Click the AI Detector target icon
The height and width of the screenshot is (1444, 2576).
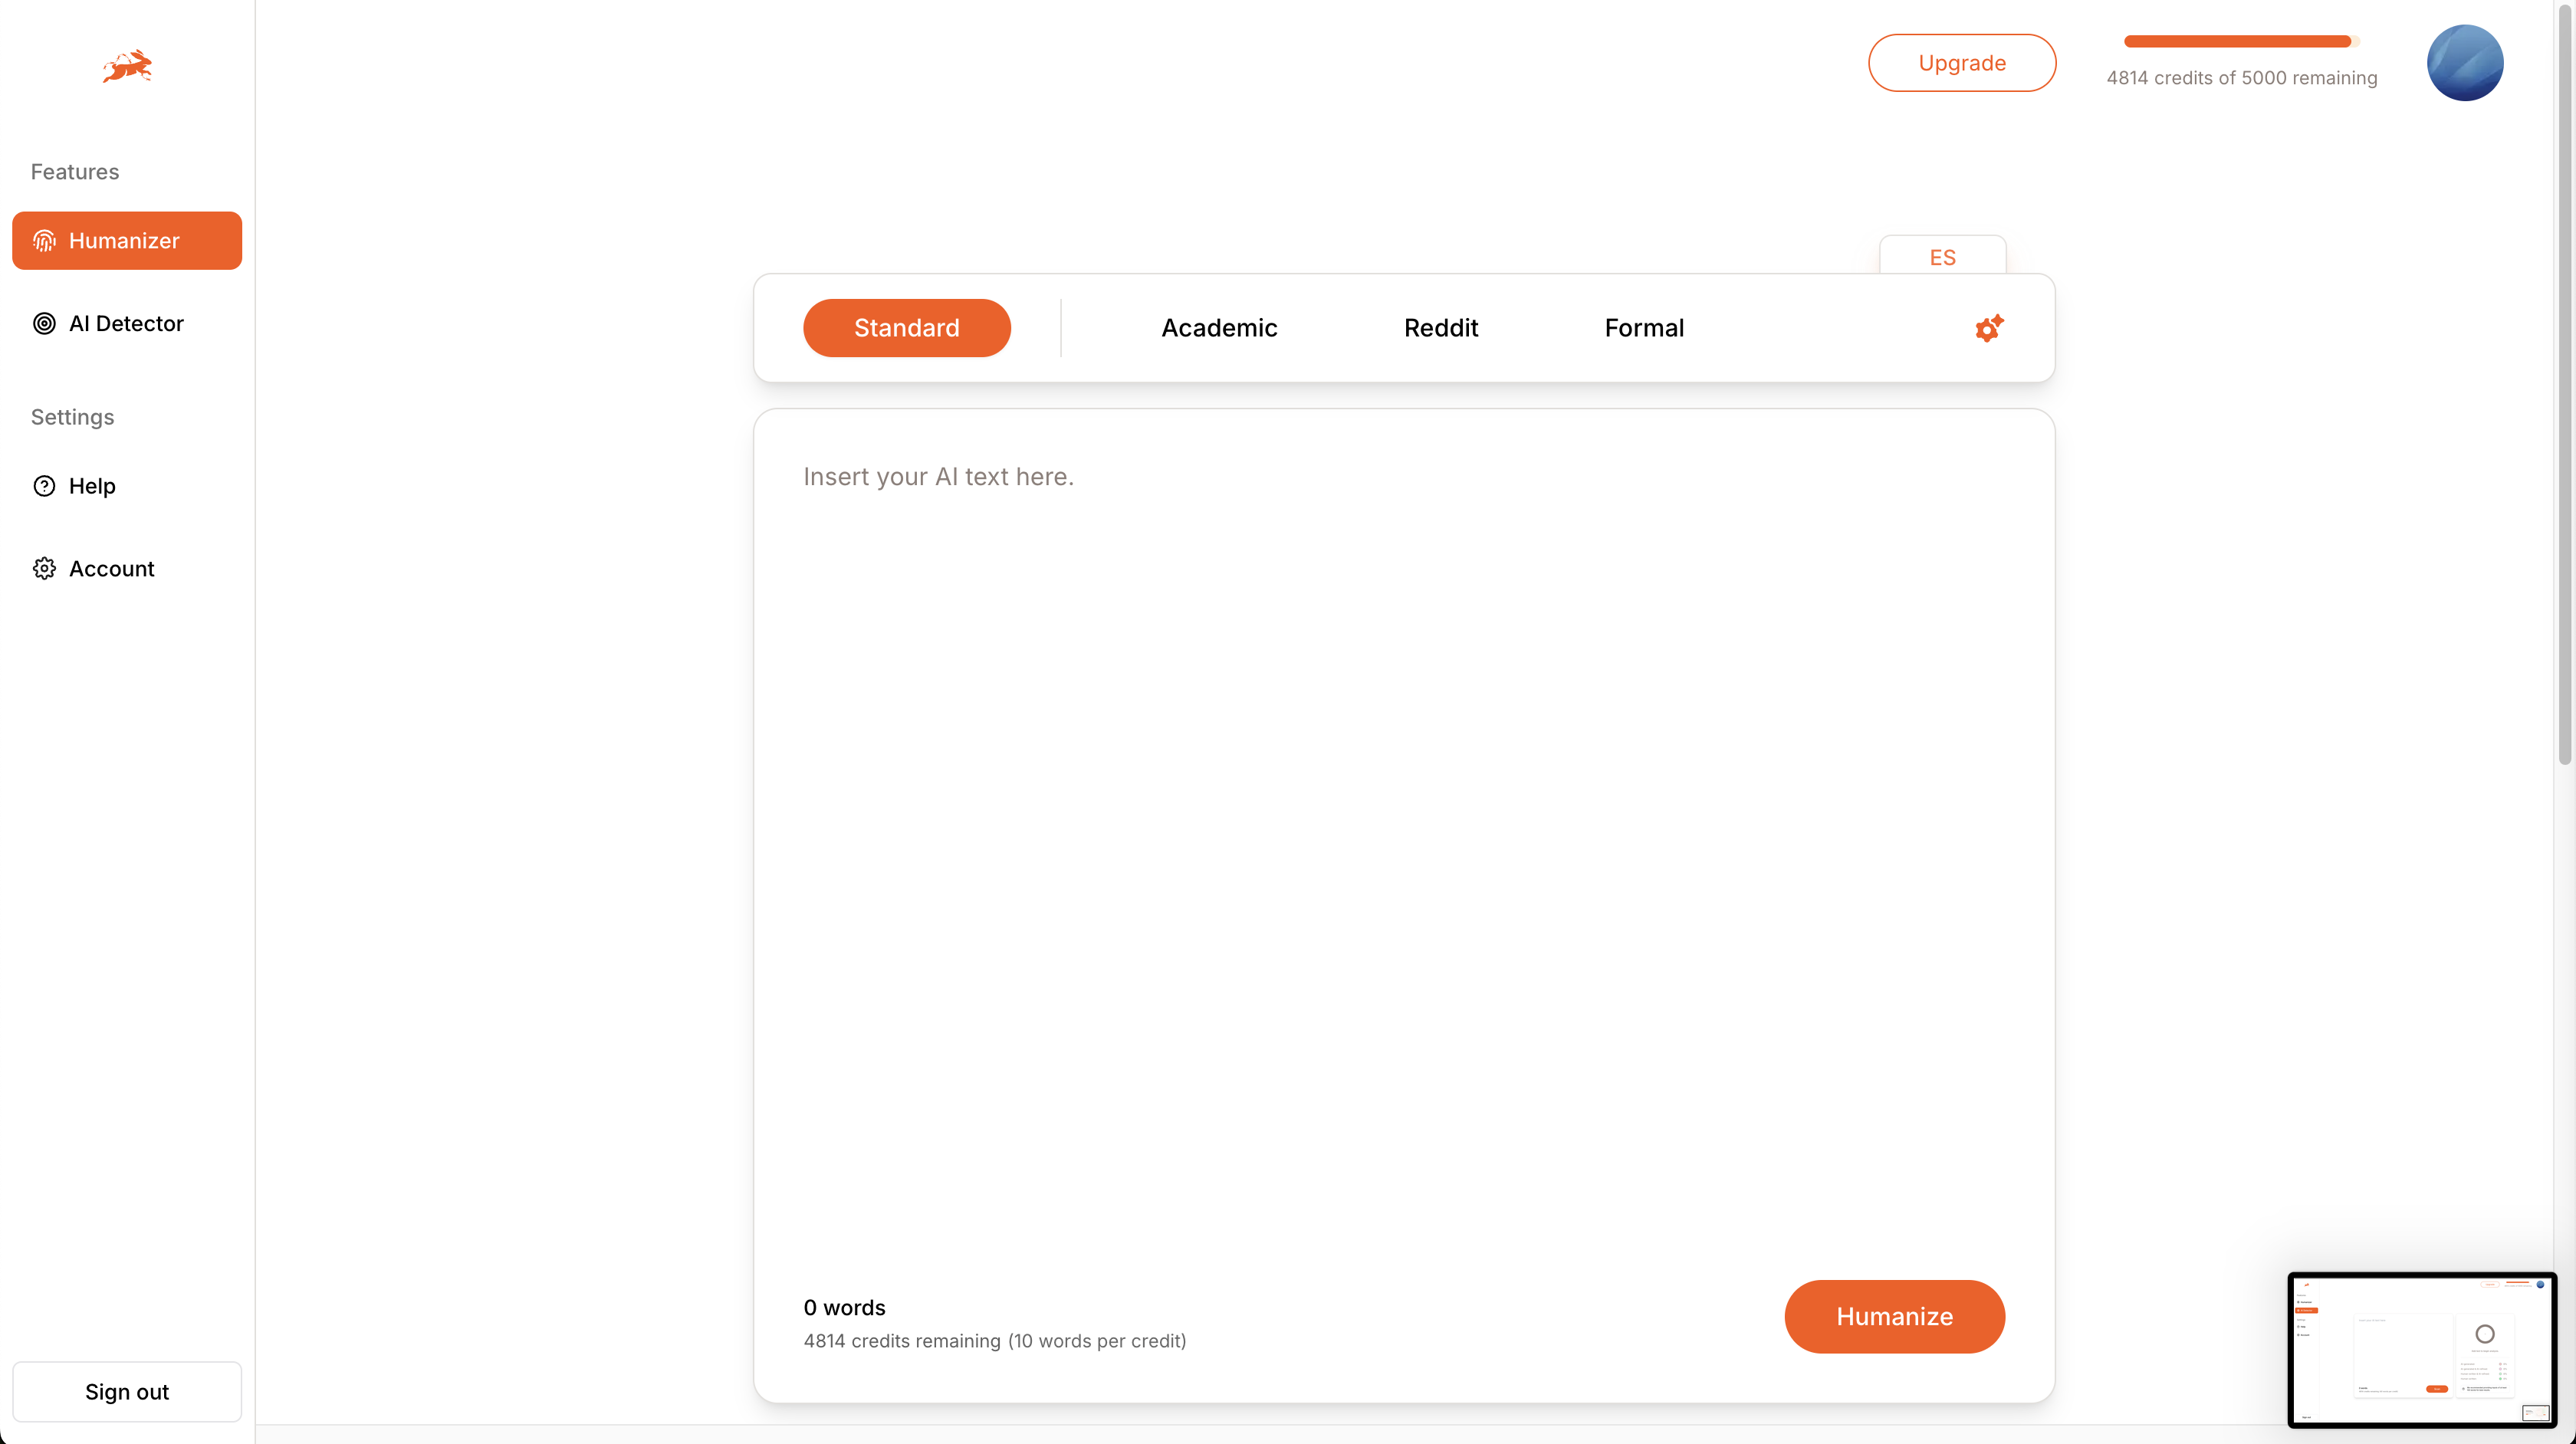click(44, 324)
